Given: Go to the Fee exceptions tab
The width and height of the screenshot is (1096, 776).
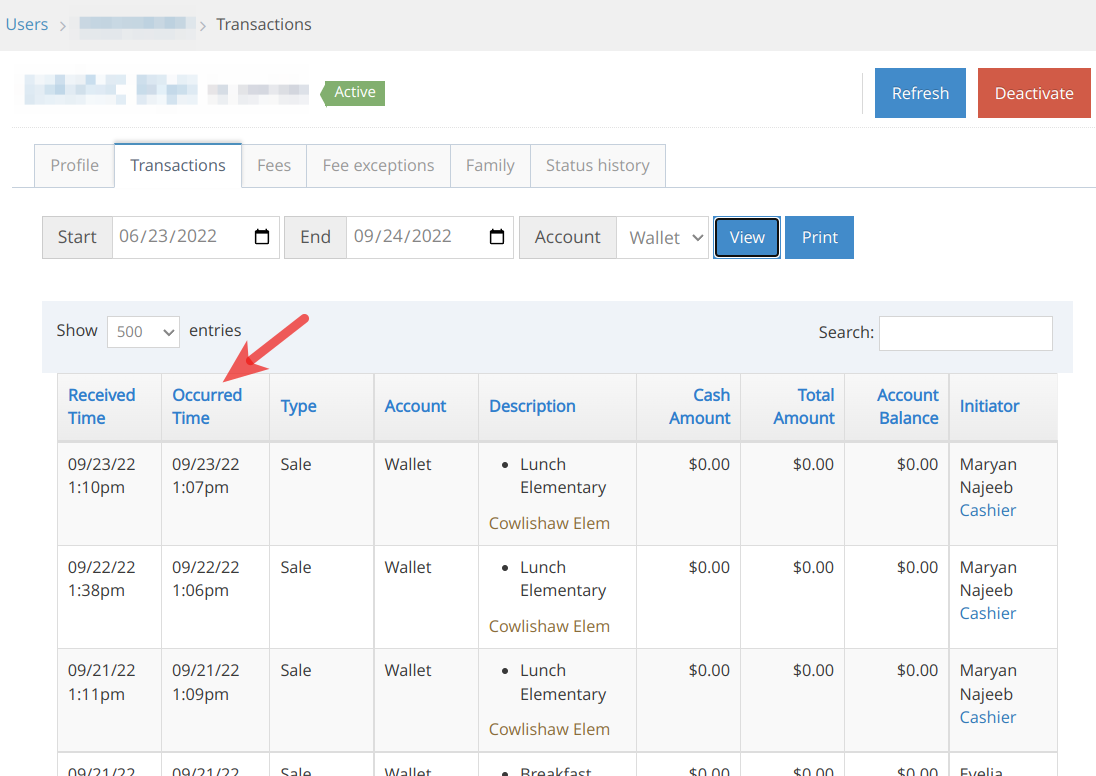Looking at the screenshot, I should point(378,166).
